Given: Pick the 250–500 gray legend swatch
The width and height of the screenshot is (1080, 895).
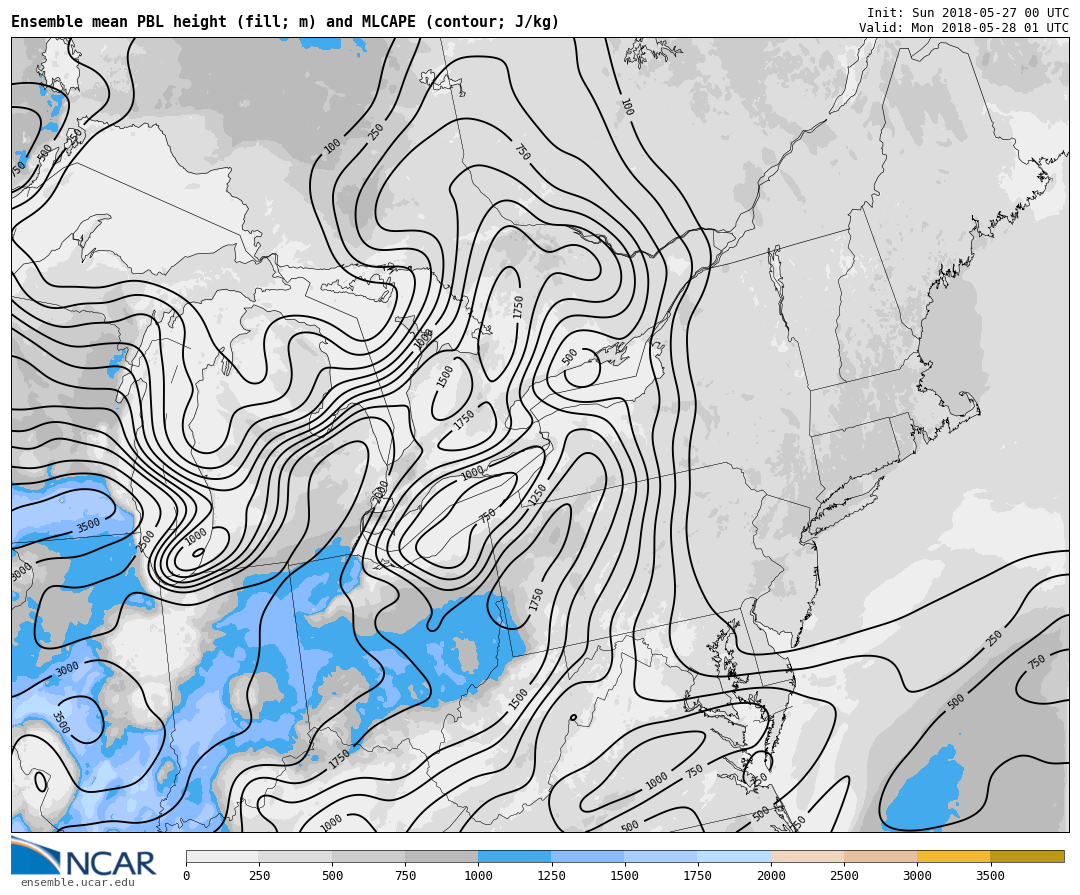Looking at the screenshot, I should click(x=295, y=856).
